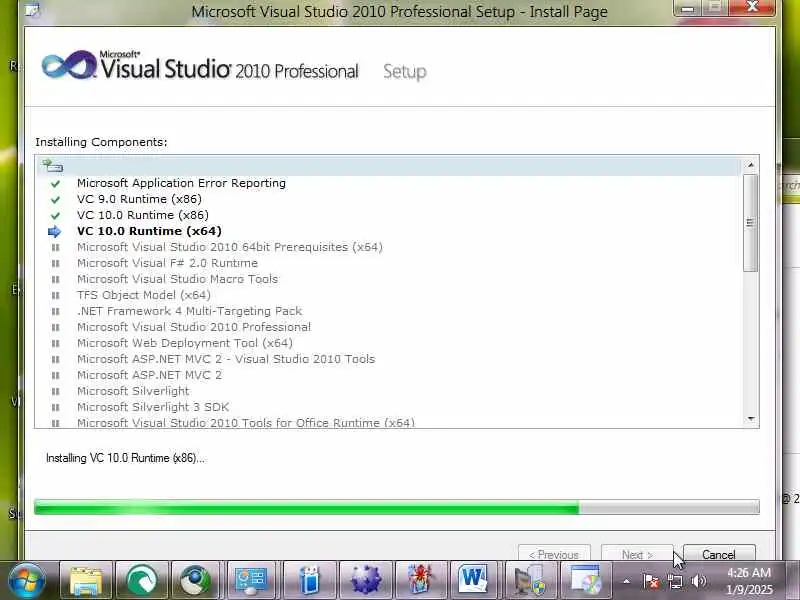Click pending icon beside Microsoft ASP.NET MVC 2

[56, 375]
